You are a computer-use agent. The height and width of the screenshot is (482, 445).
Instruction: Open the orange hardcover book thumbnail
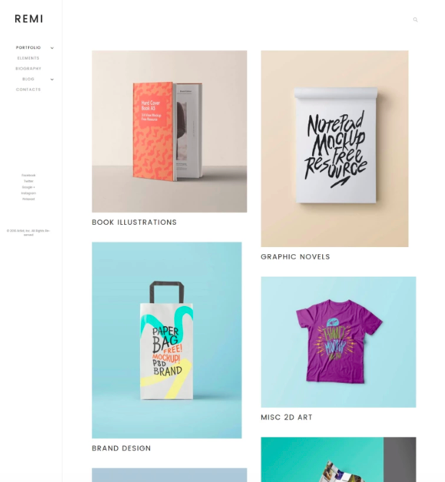(x=169, y=131)
